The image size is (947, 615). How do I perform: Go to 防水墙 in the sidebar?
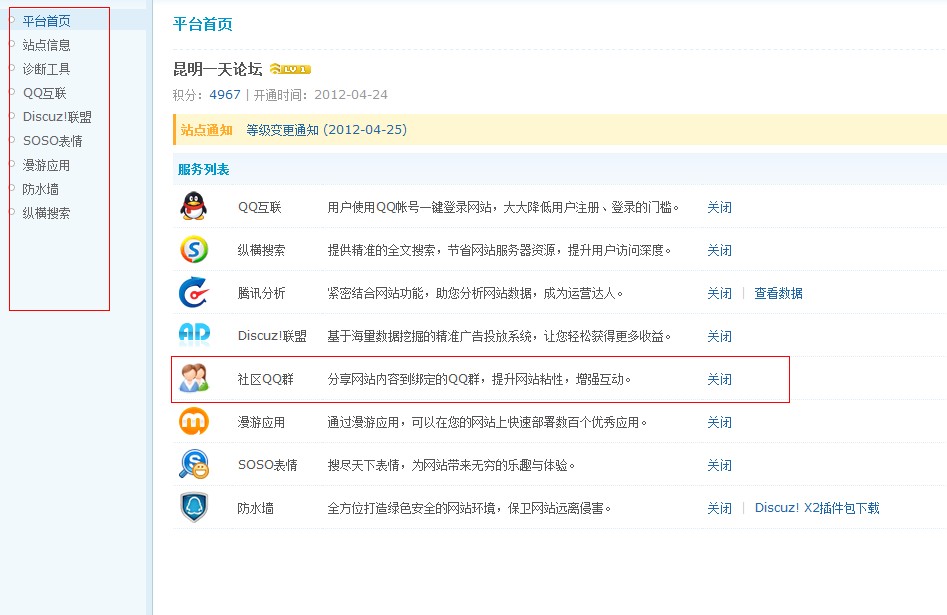40,189
